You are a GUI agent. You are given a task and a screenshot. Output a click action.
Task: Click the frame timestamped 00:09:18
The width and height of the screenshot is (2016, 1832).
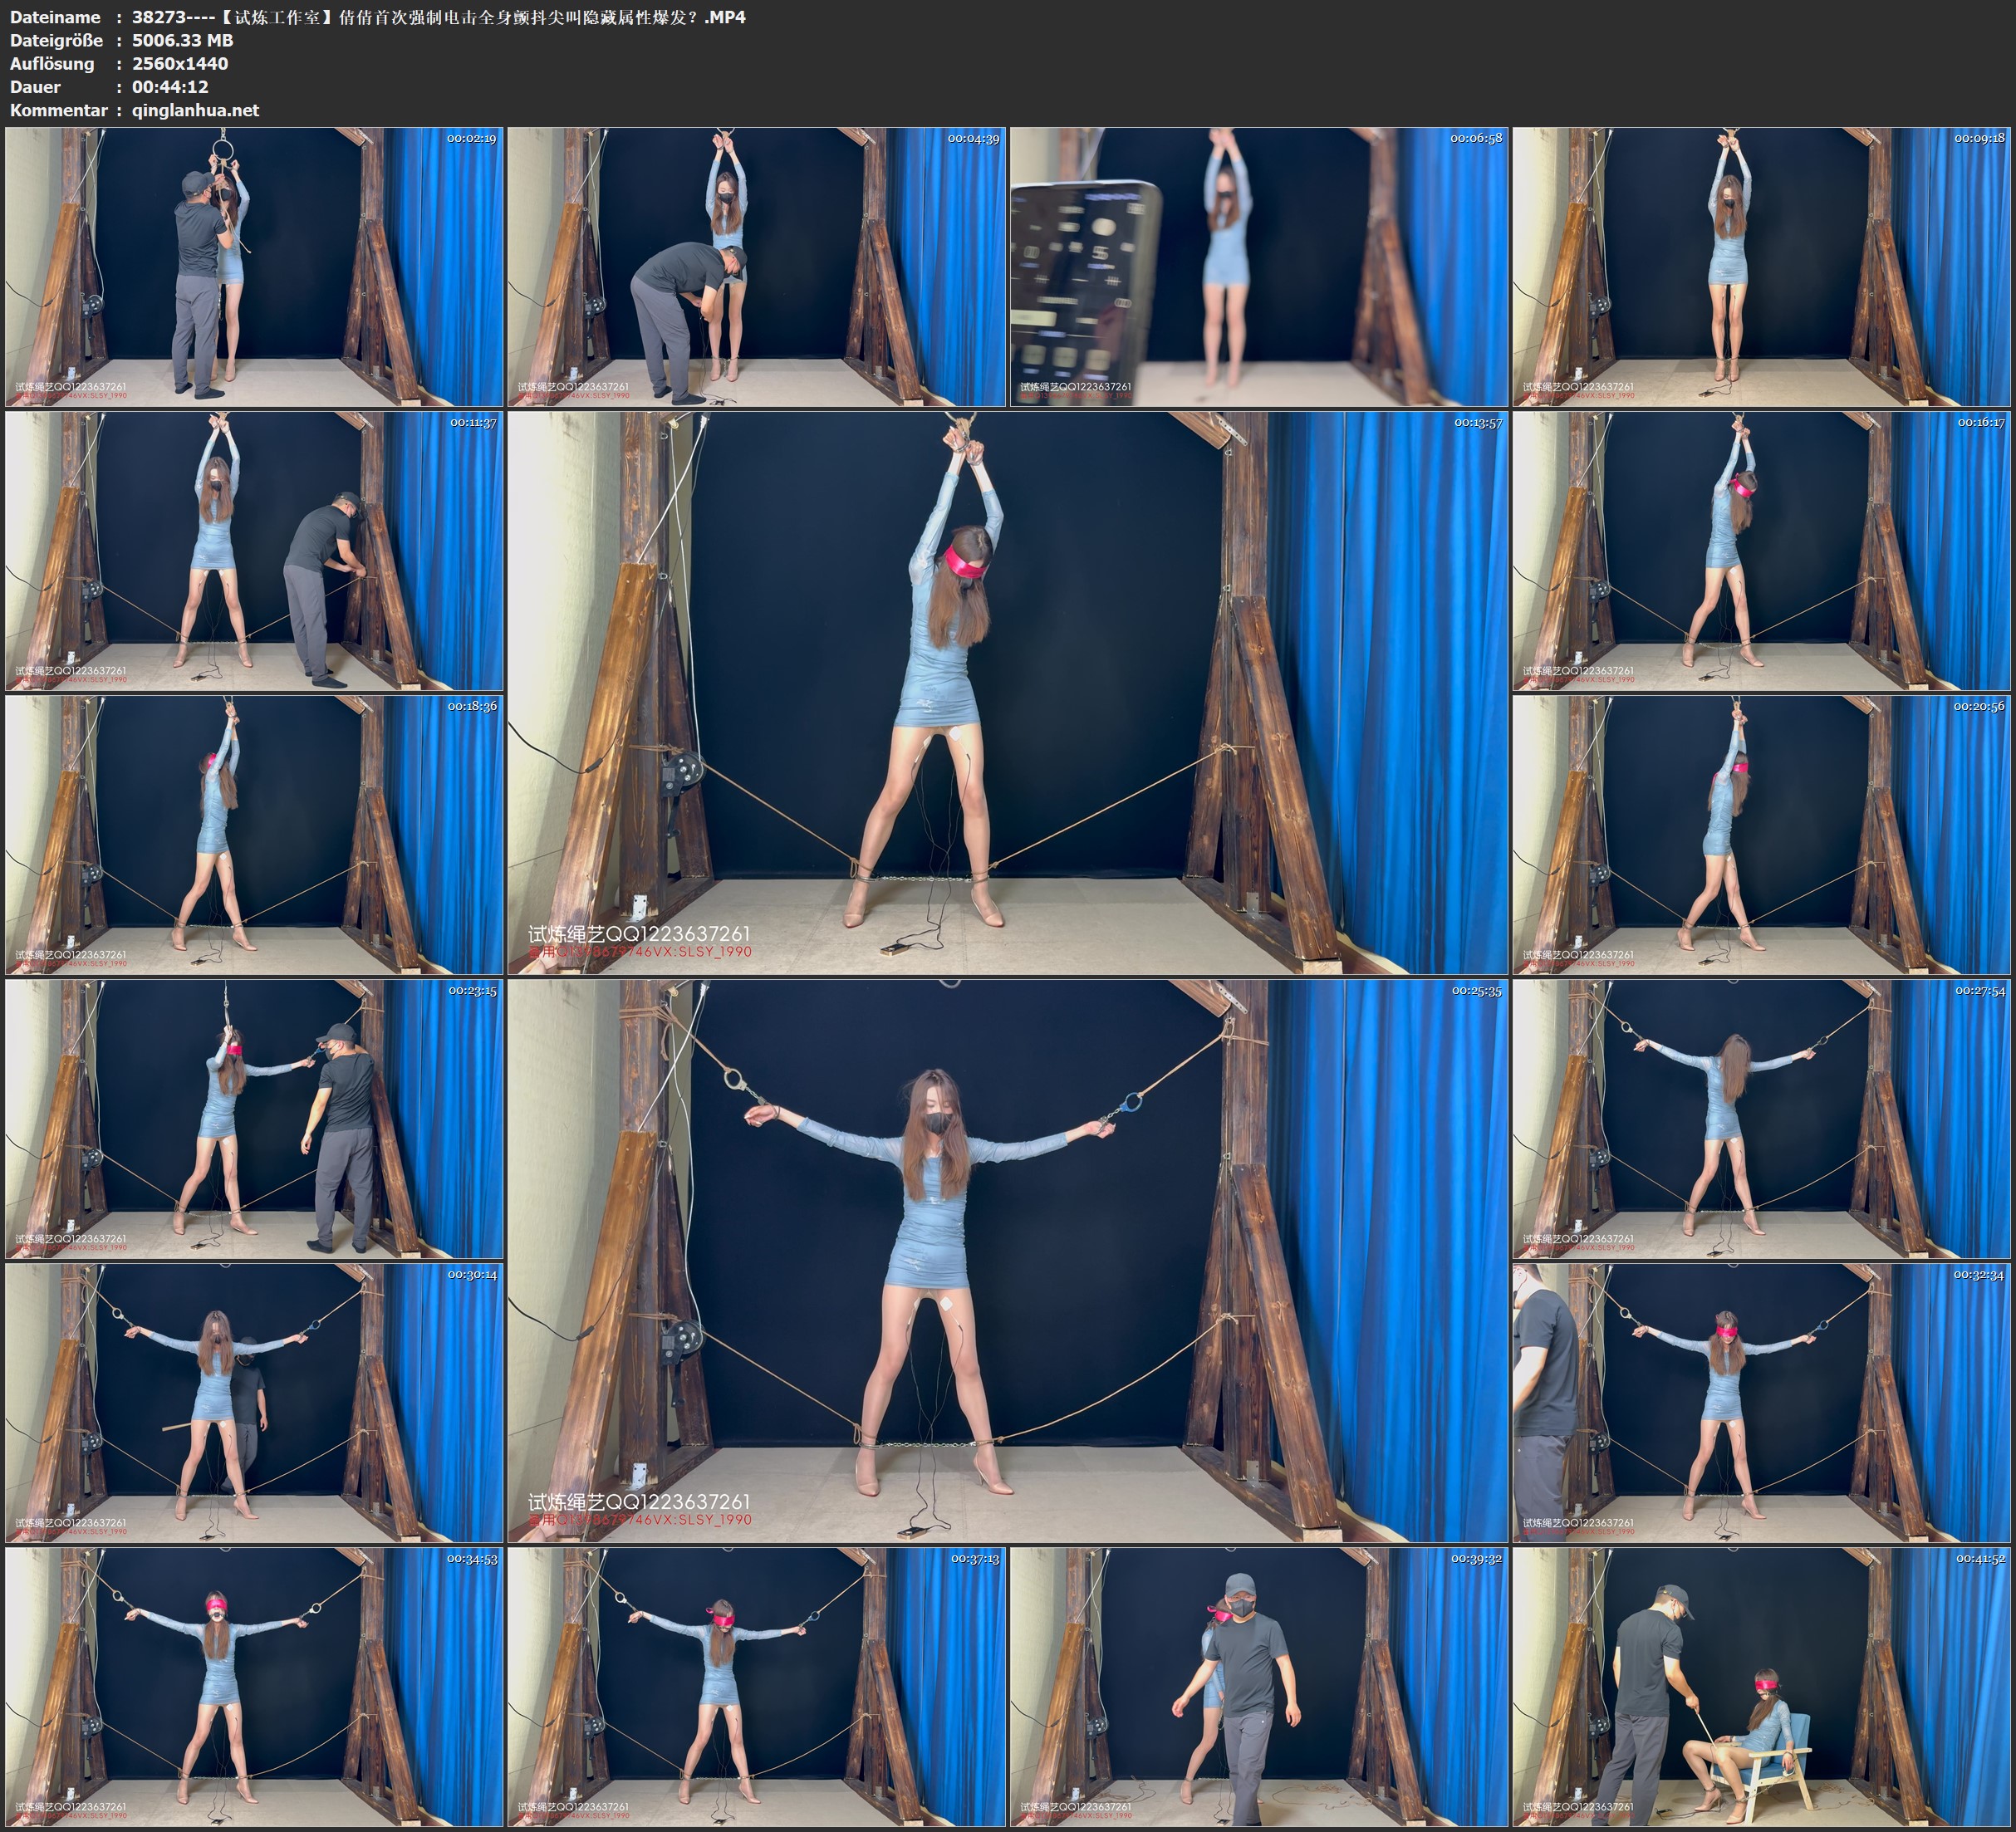pyautogui.click(x=1762, y=267)
